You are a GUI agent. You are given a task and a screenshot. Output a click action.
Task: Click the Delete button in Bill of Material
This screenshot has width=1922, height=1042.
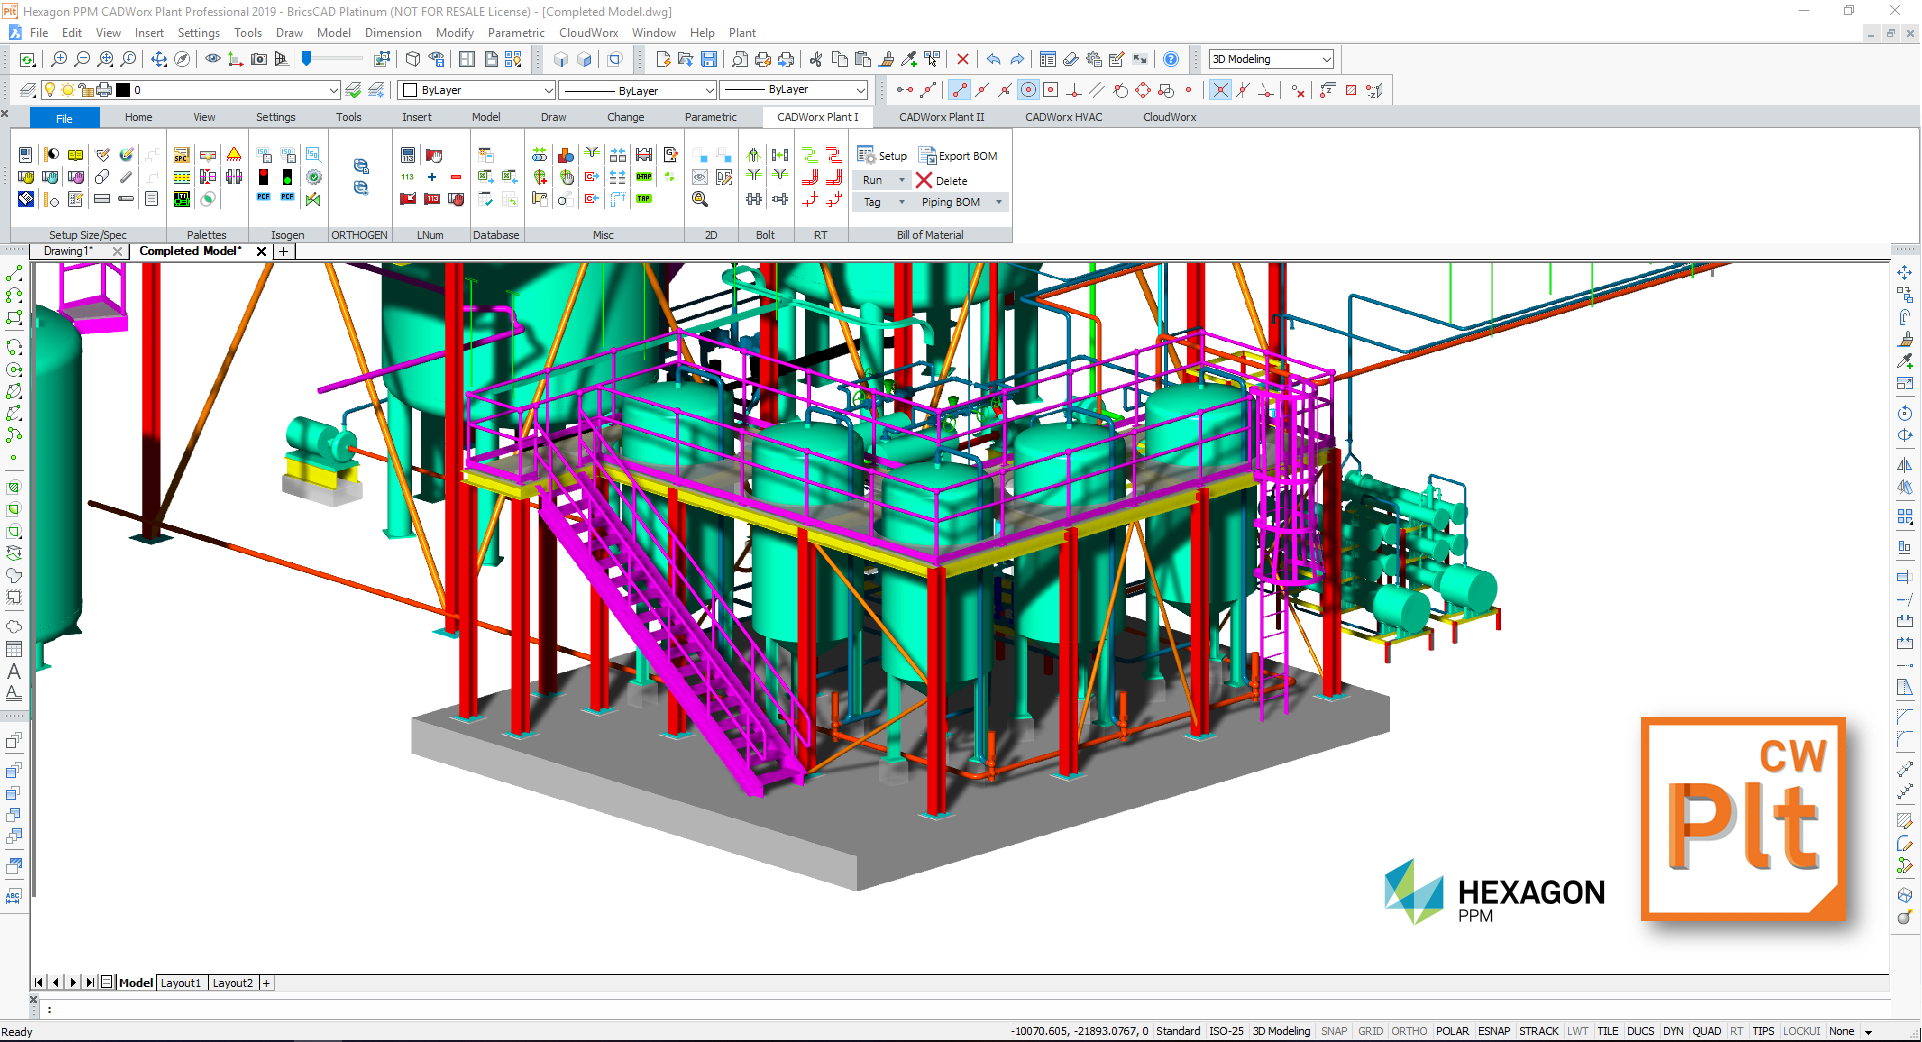point(941,181)
